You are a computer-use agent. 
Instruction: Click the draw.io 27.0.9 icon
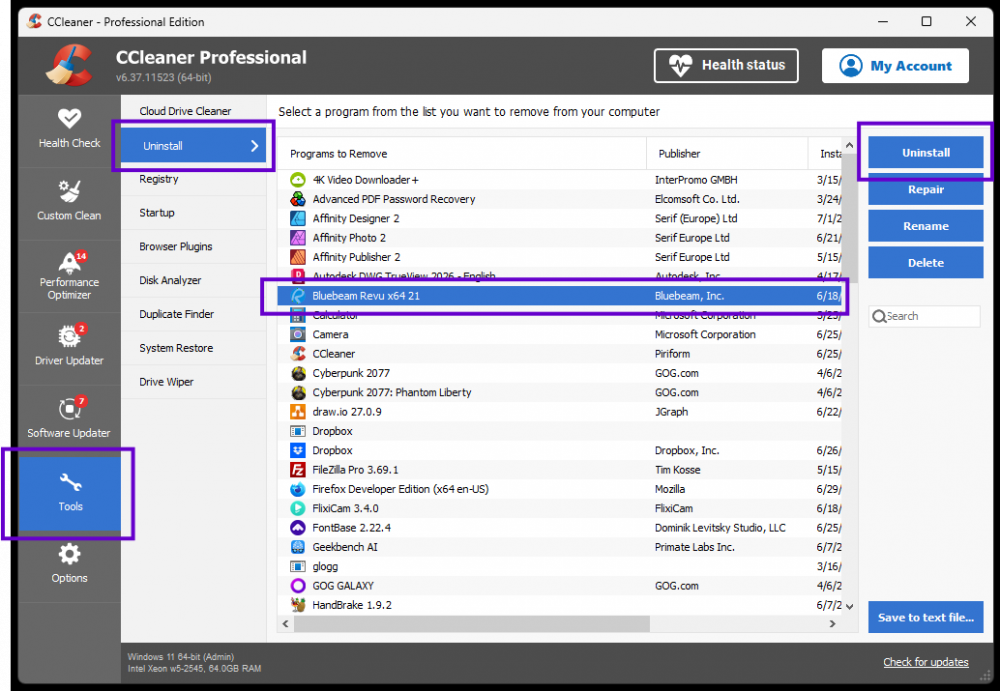tap(298, 412)
